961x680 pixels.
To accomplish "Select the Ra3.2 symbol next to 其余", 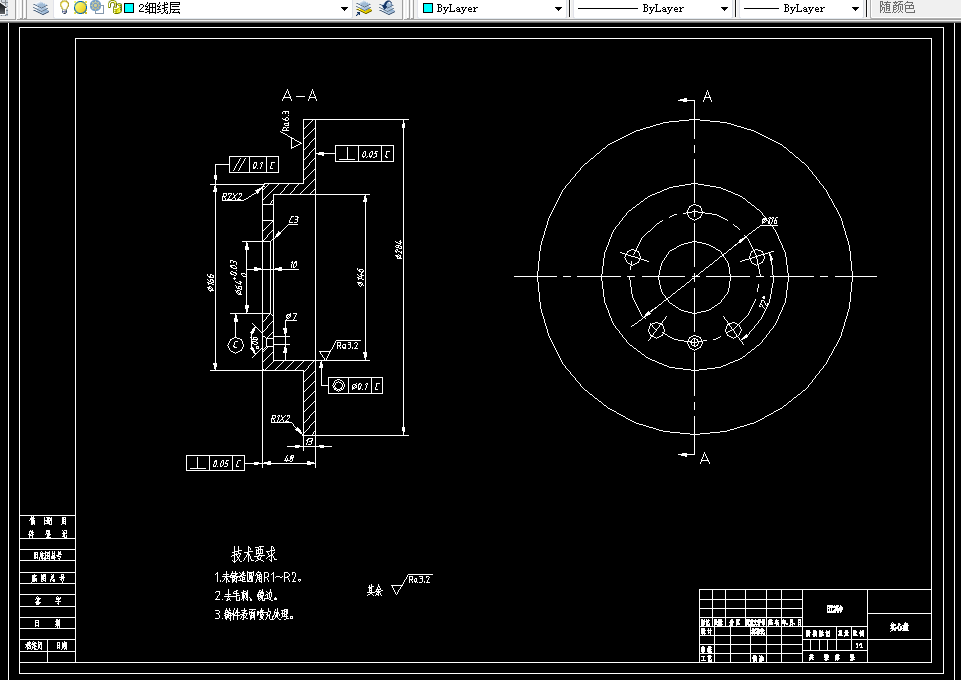I will pyautogui.click(x=411, y=584).
